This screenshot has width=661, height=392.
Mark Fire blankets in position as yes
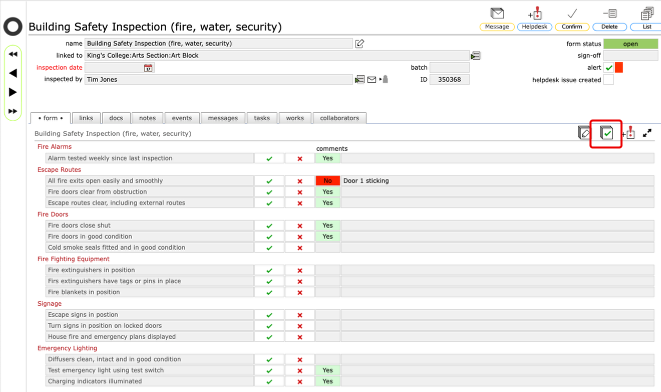(x=269, y=292)
